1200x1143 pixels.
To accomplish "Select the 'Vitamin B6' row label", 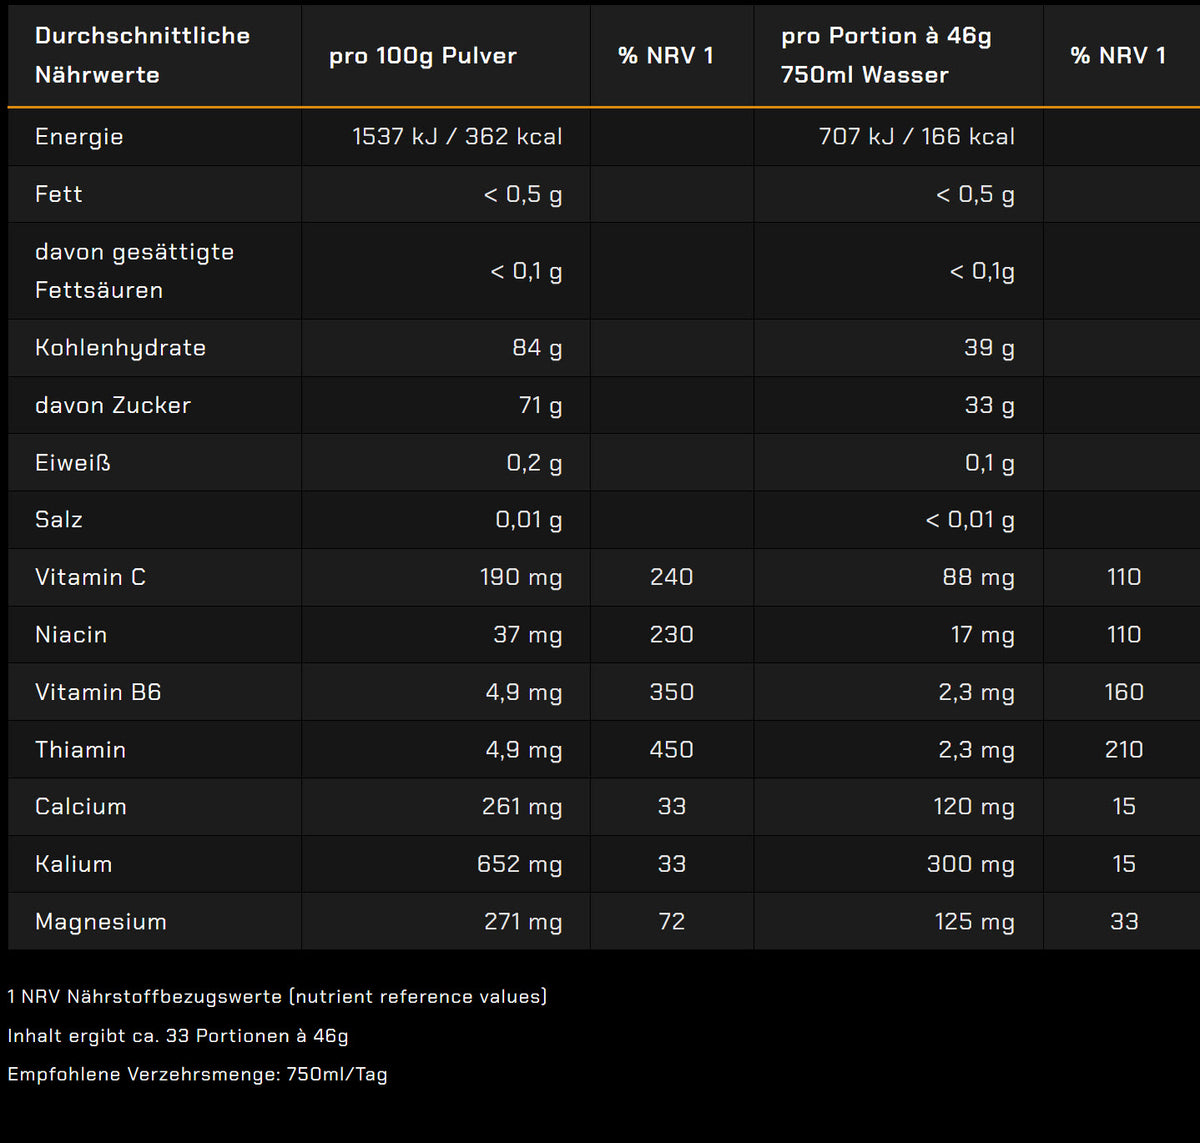I will pyautogui.click(x=98, y=692).
